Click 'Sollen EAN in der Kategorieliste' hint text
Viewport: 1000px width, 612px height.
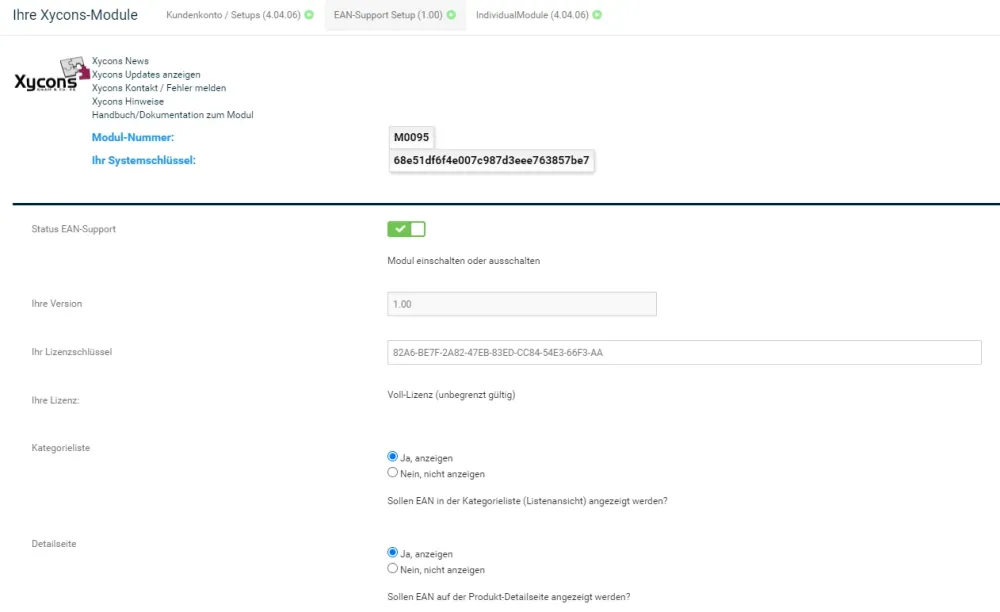click(x=527, y=501)
